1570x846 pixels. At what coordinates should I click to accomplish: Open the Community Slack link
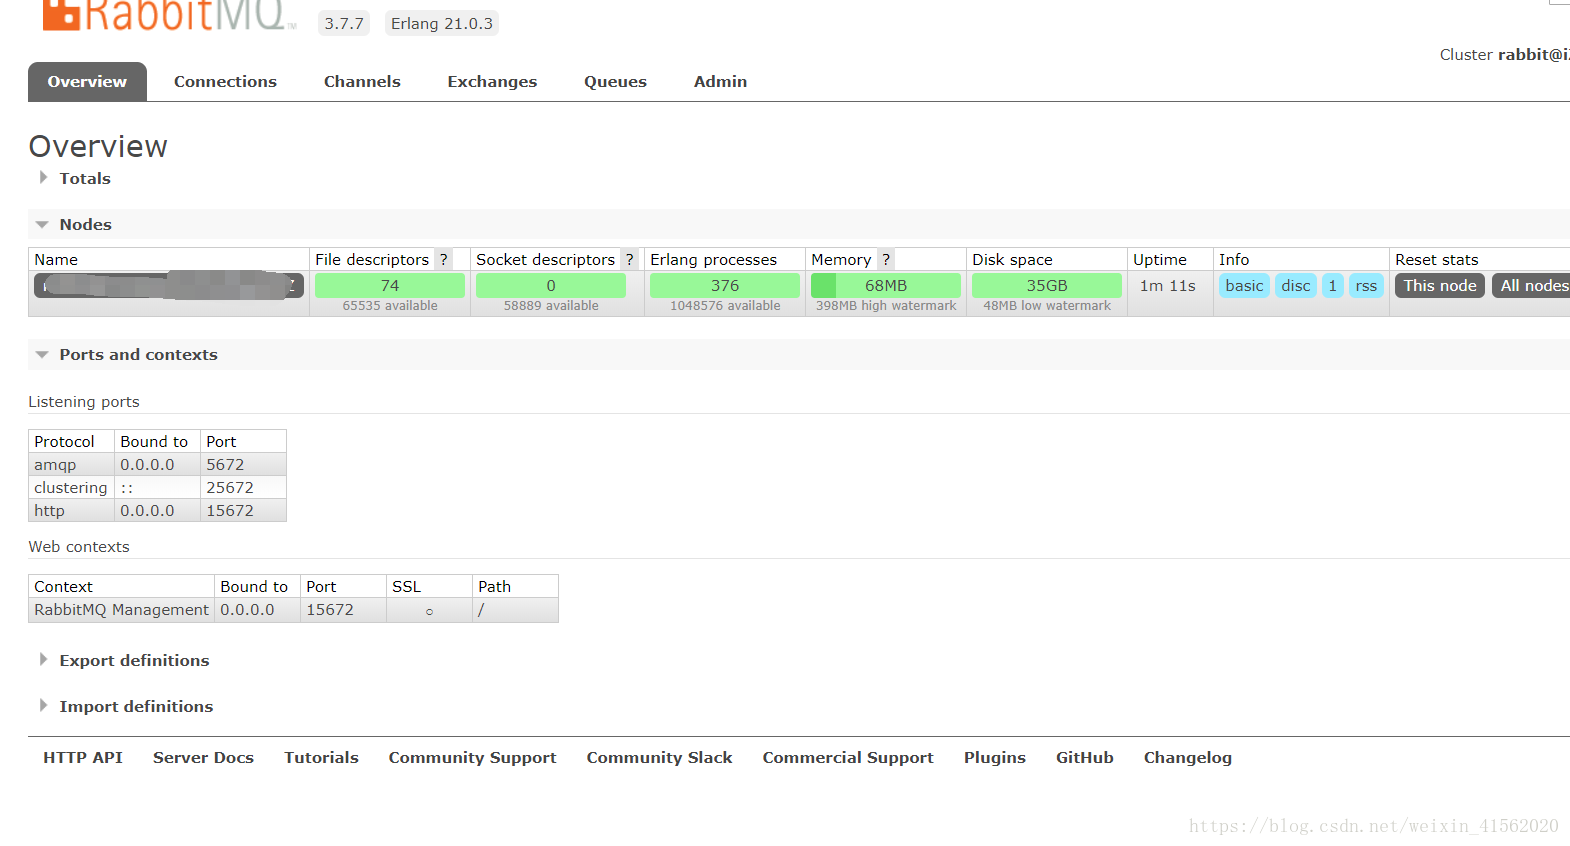pos(659,757)
